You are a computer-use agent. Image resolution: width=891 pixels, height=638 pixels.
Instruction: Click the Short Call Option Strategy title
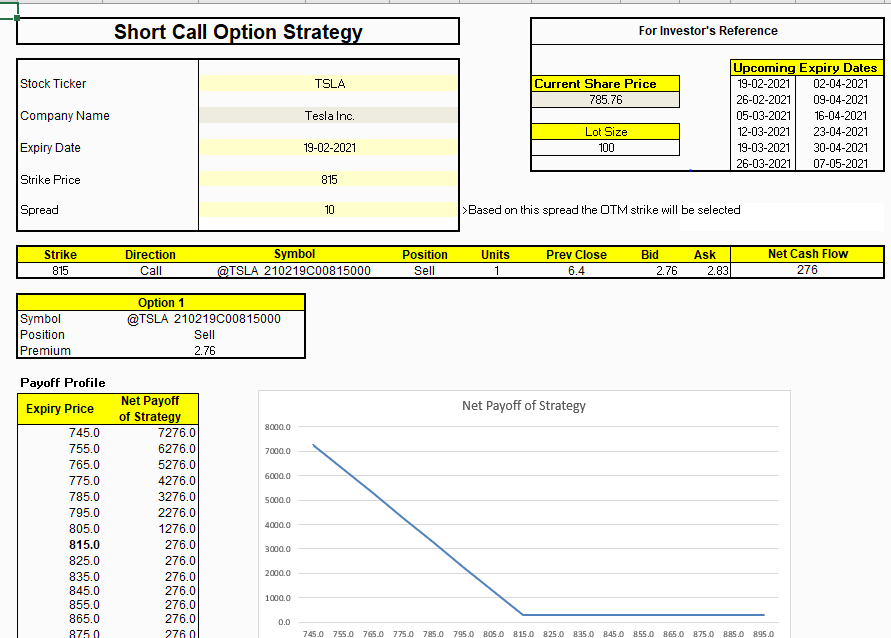[238, 32]
